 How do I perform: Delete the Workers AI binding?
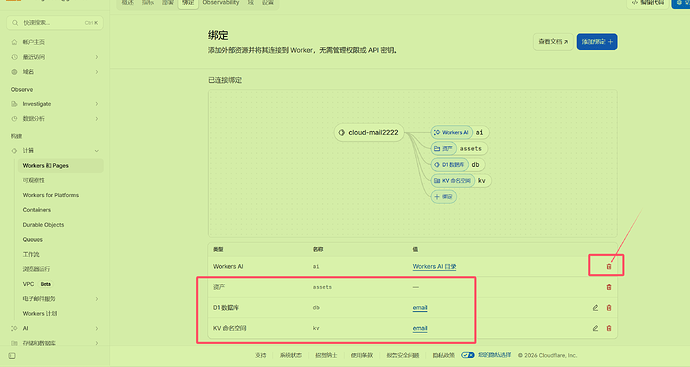pyautogui.click(x=609, y=266)
